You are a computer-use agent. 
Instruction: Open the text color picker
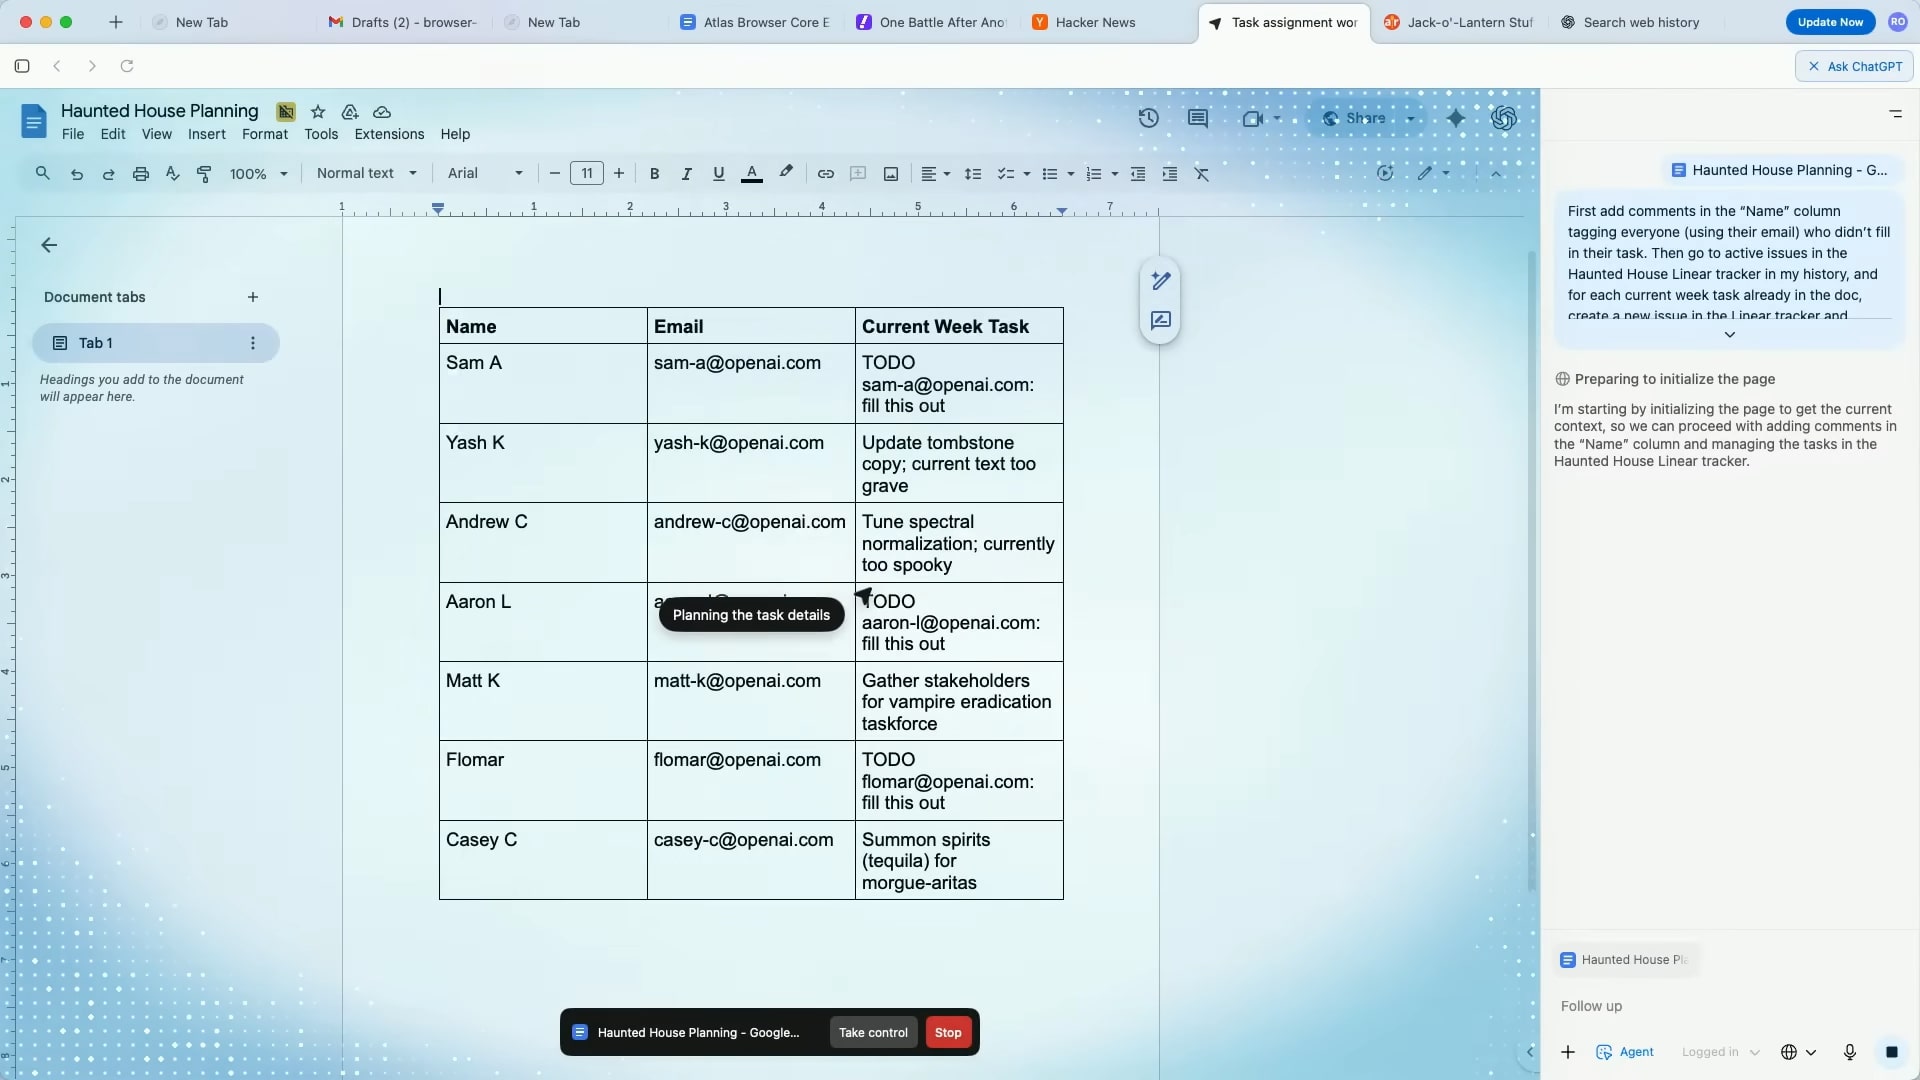tap(751, 174)
